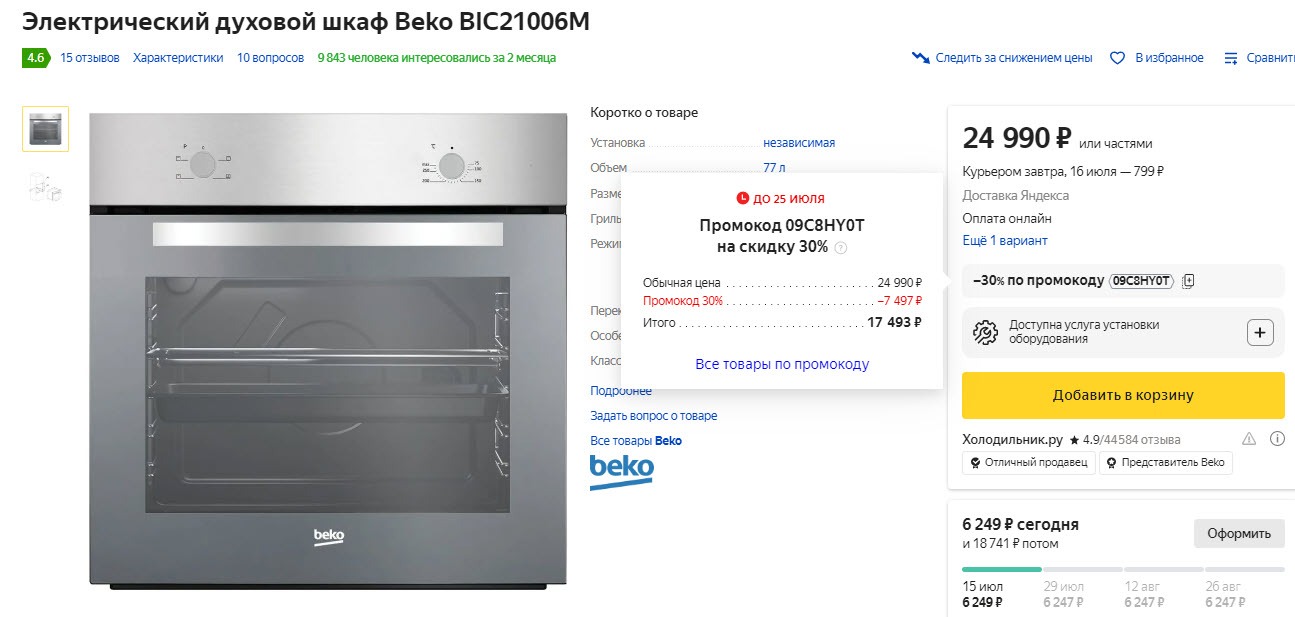The width and height of the screenshot is (1295, 617).
Task: Expand product details via Подробнее
Action: (x=620, y=390)
